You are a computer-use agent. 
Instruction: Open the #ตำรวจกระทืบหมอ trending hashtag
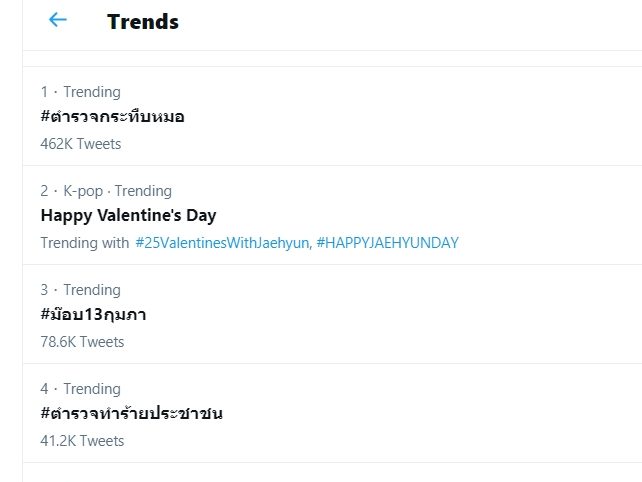pyautogui.click(x=112, y=116)
